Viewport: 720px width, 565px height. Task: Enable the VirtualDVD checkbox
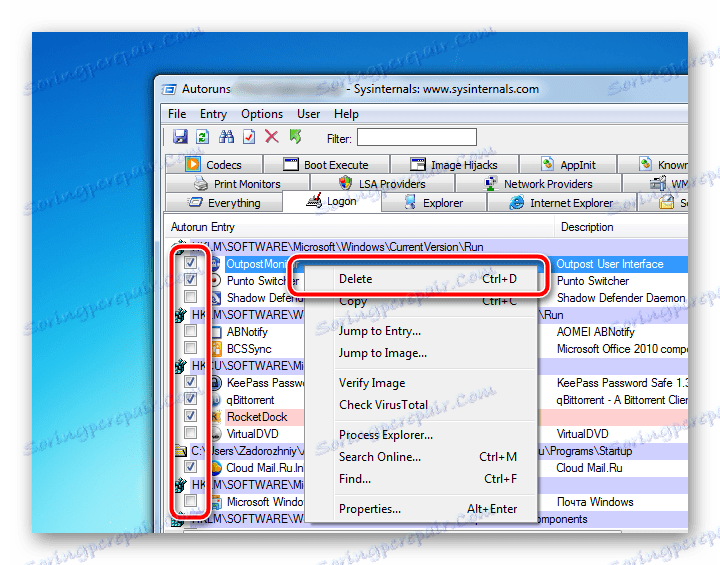tap(190, 433)
